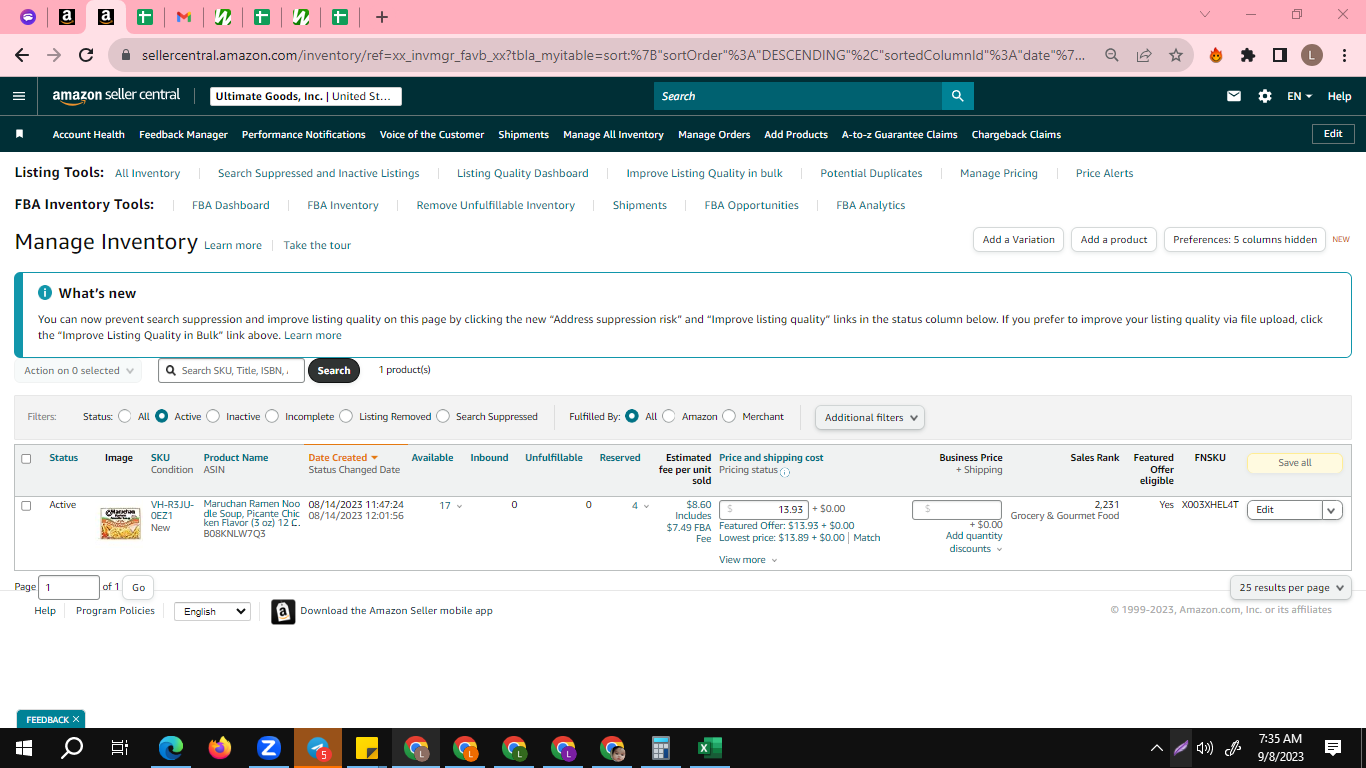
Task: Click the search magnifier button in header
Action: pyautogui.click(x=957, y=96)
